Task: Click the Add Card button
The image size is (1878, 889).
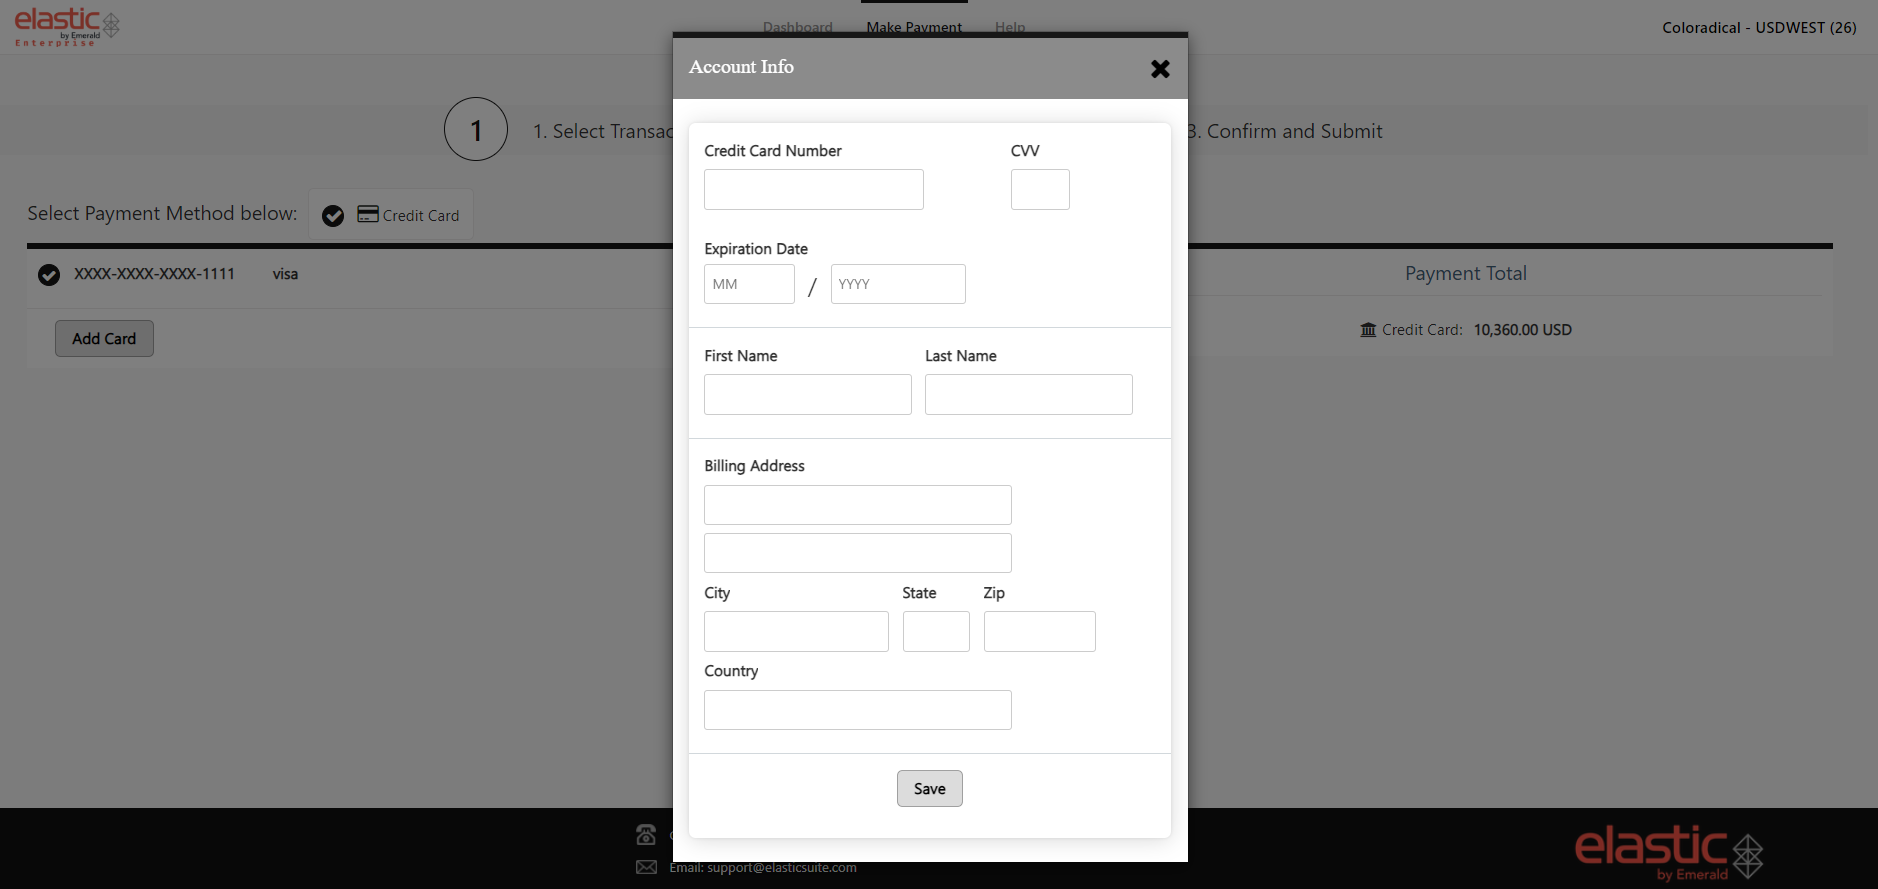Action: [104, 339]
